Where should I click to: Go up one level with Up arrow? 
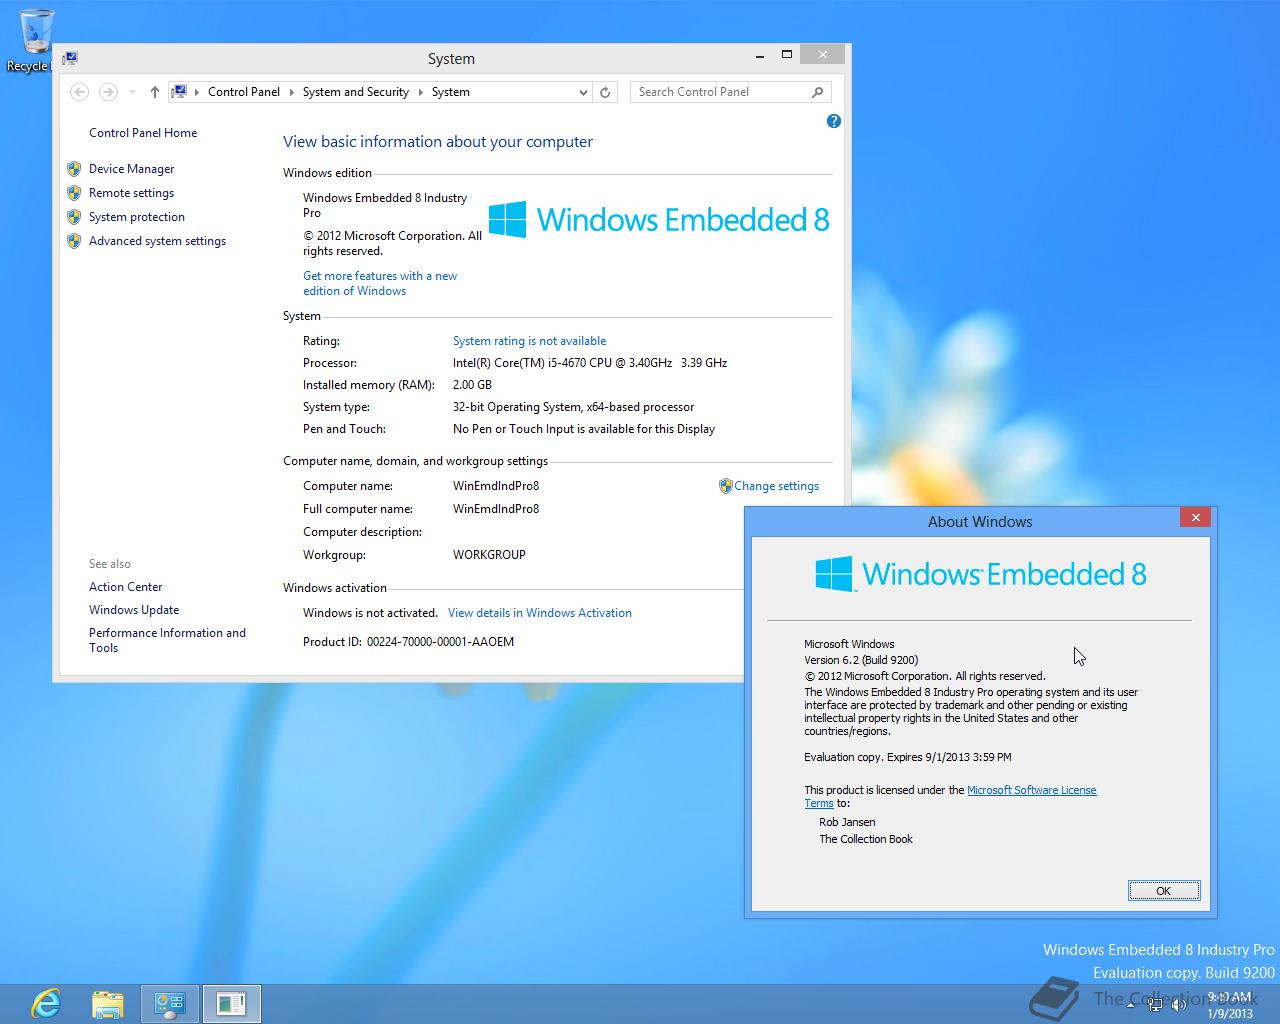coord(154,92)
